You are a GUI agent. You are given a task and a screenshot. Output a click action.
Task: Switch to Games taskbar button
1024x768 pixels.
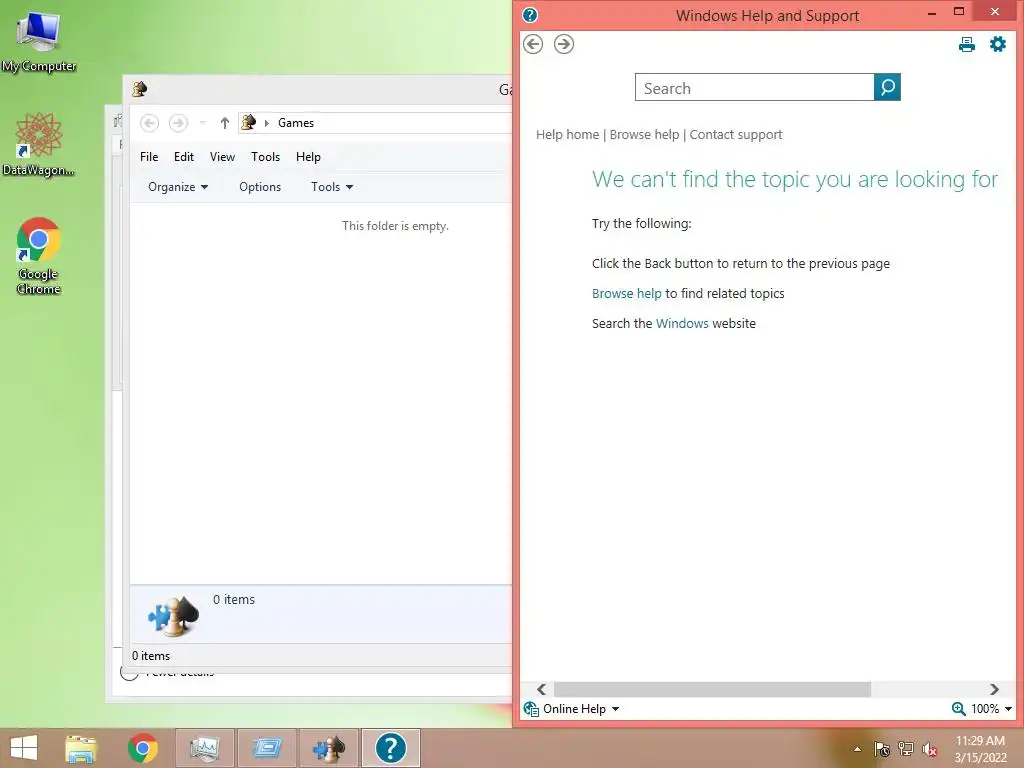click(x=328, y=748)
